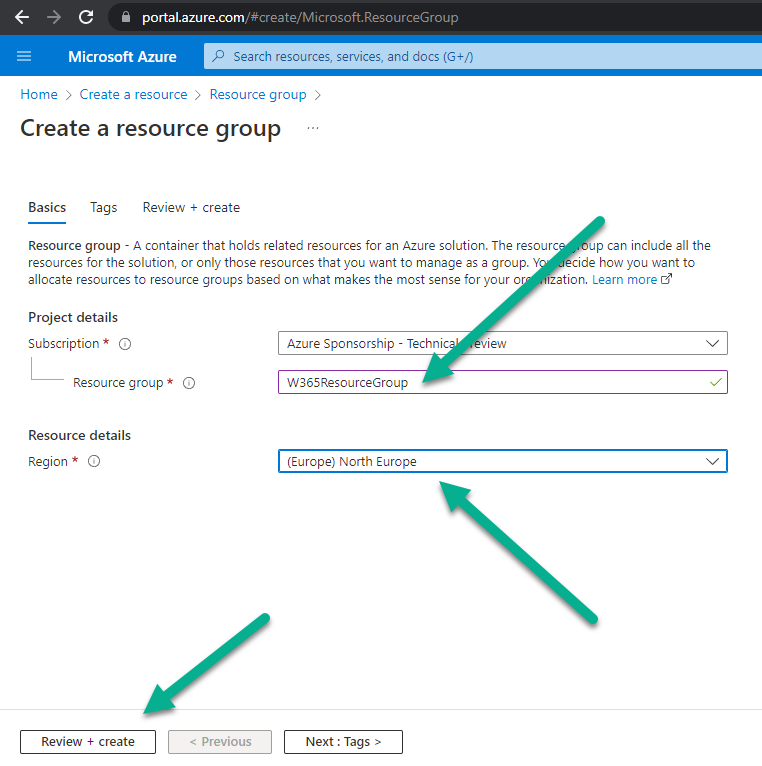Click the padlock site security icon
Image resolution: width=762 pixels, height=766 pixels.
click(126, 17)
